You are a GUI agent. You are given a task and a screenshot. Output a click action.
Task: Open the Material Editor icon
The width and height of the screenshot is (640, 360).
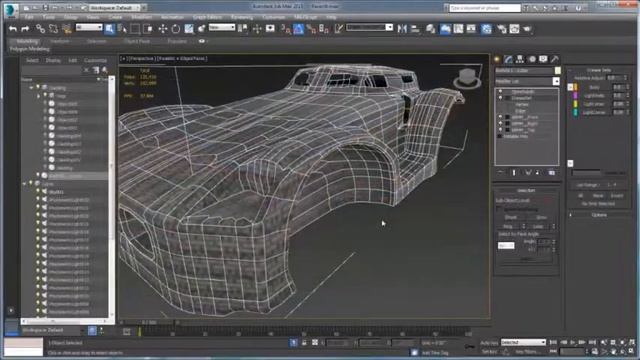[x=486, y=29]
